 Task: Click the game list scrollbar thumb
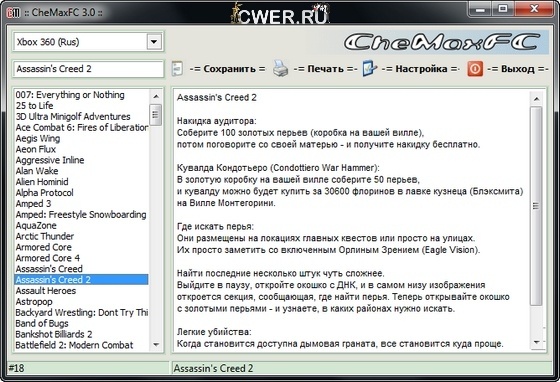tap(156, 115)
